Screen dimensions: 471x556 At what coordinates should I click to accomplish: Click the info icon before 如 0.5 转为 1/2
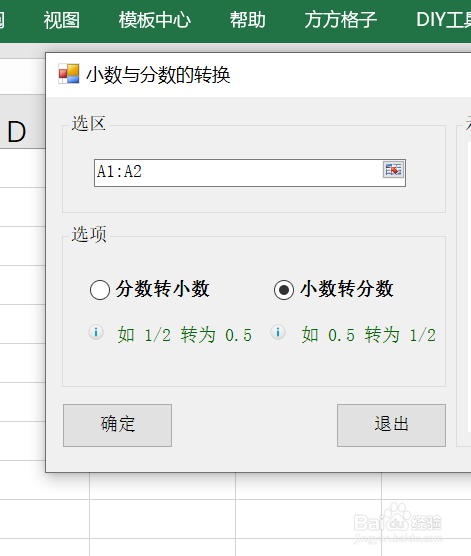[278, 332]
